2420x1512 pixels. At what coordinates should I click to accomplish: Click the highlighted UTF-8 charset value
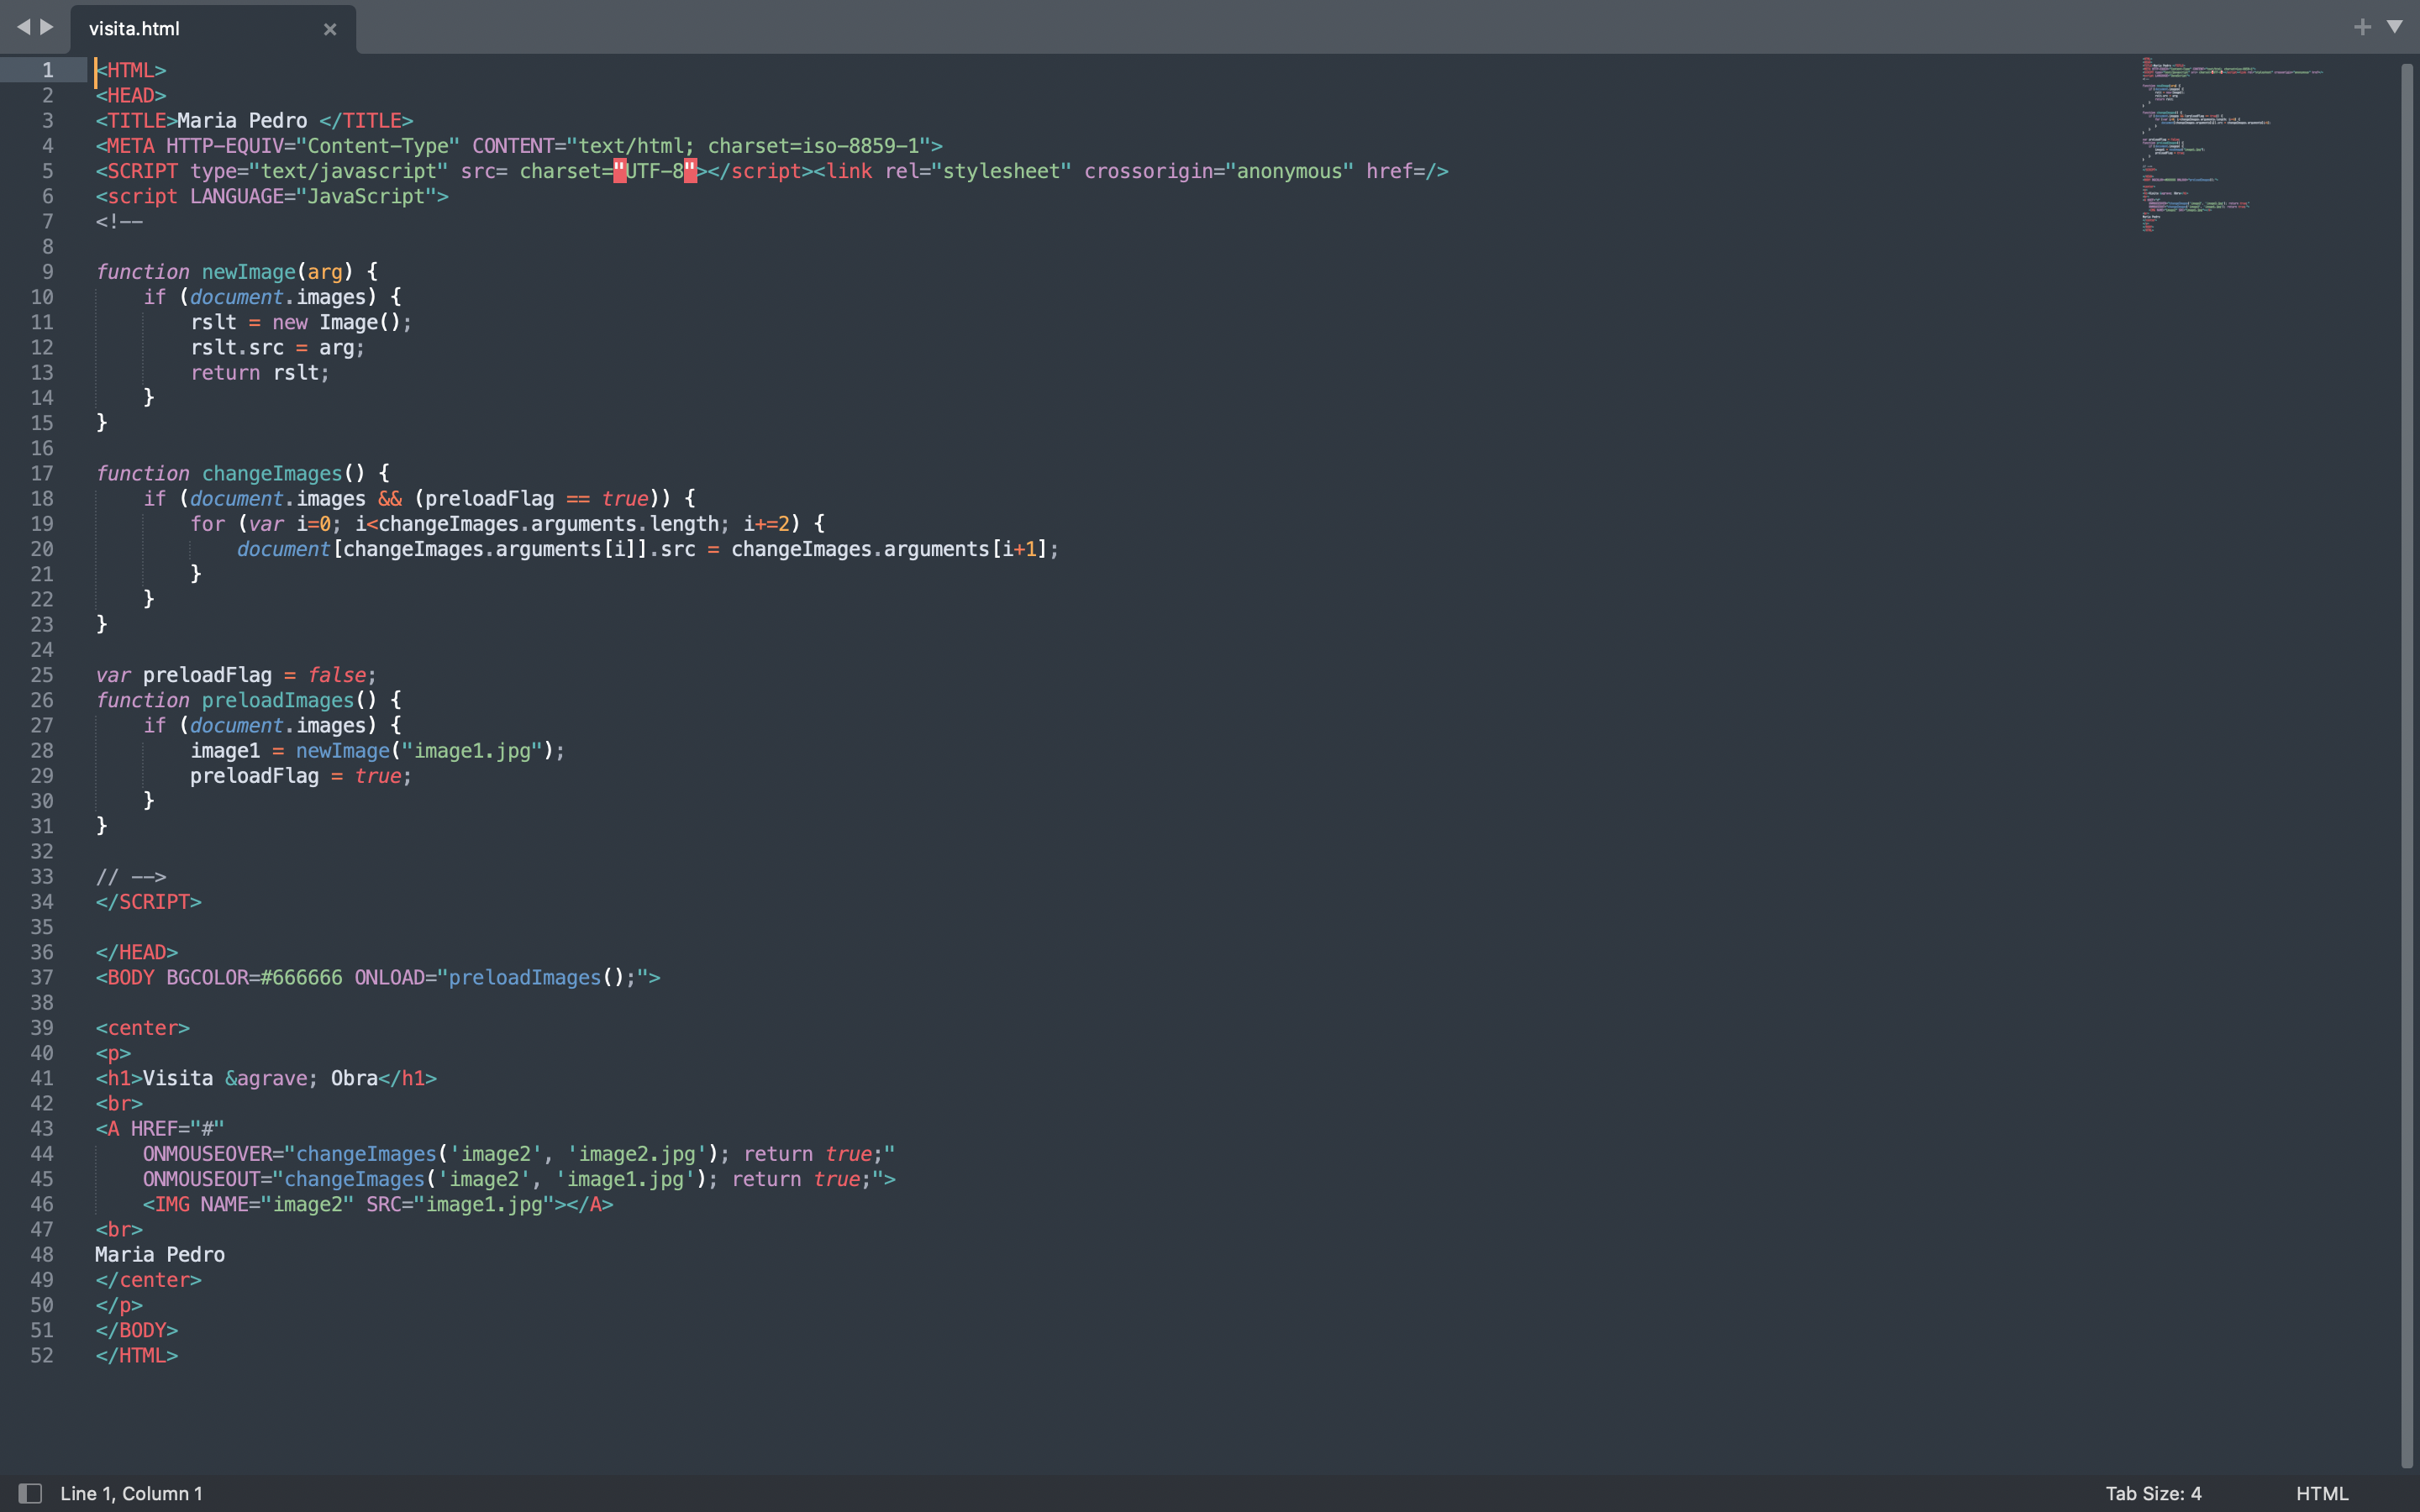tap(655, 171)
